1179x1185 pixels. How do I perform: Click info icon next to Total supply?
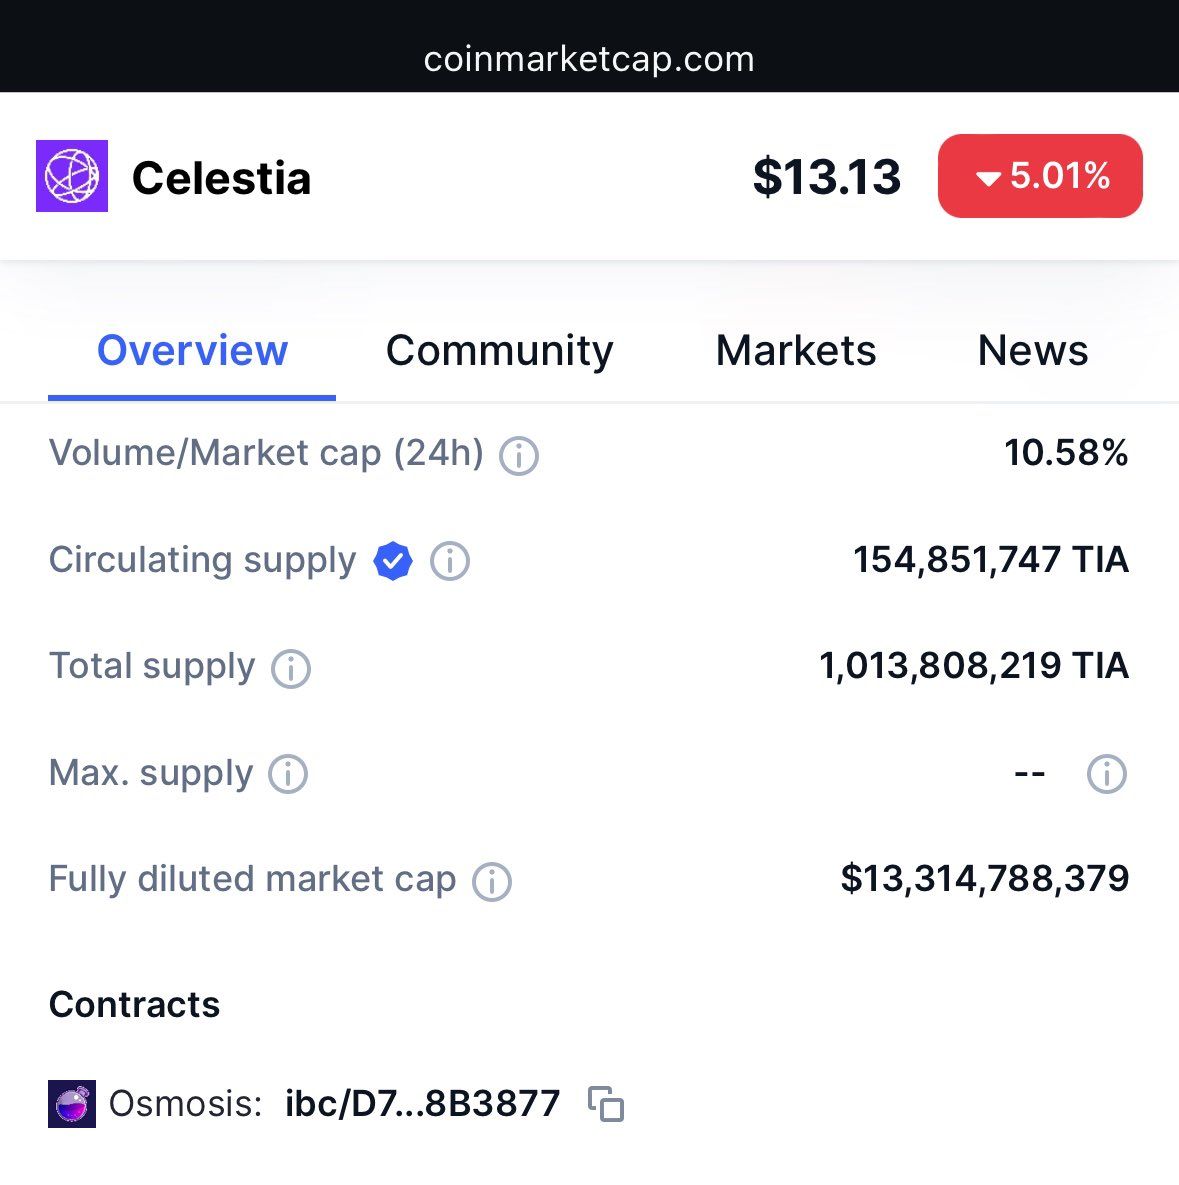click(x=291, y=668)
